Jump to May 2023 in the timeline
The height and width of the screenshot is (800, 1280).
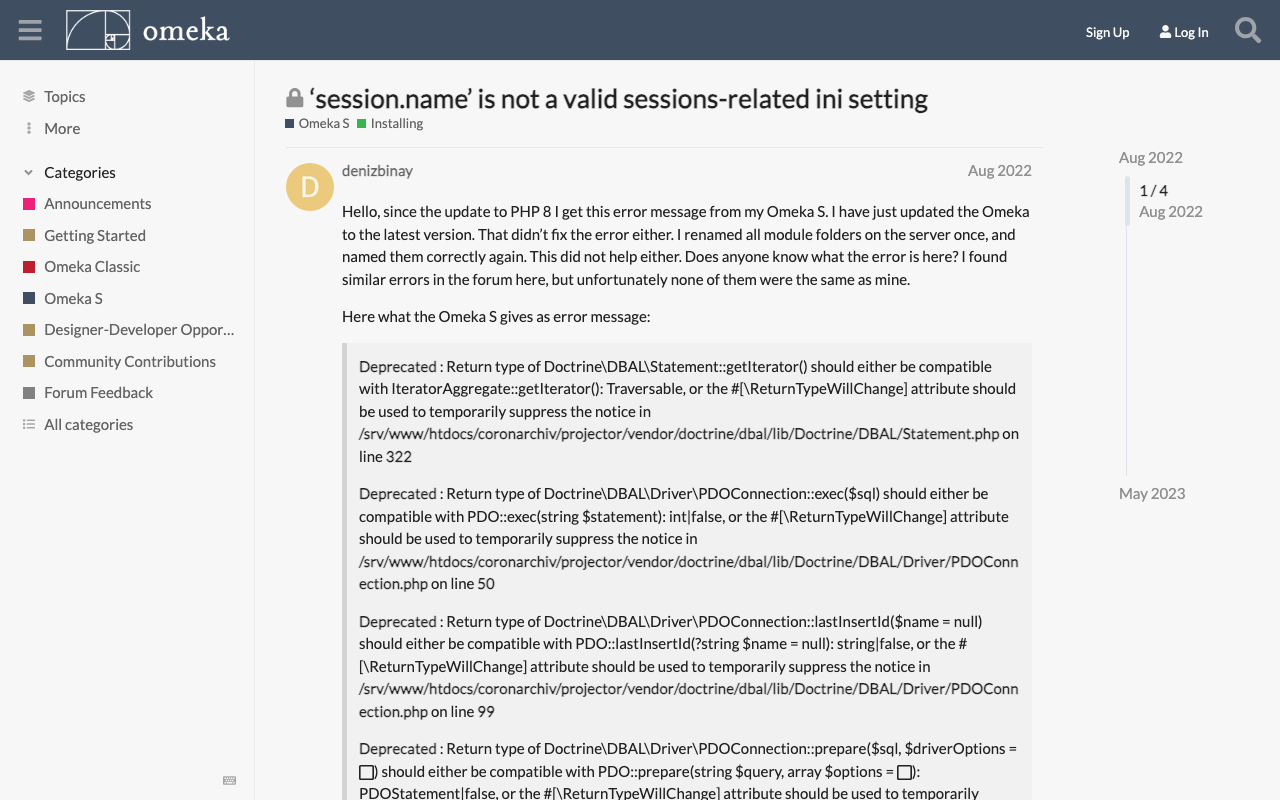pyautogui.click(x=1151, y=493)
